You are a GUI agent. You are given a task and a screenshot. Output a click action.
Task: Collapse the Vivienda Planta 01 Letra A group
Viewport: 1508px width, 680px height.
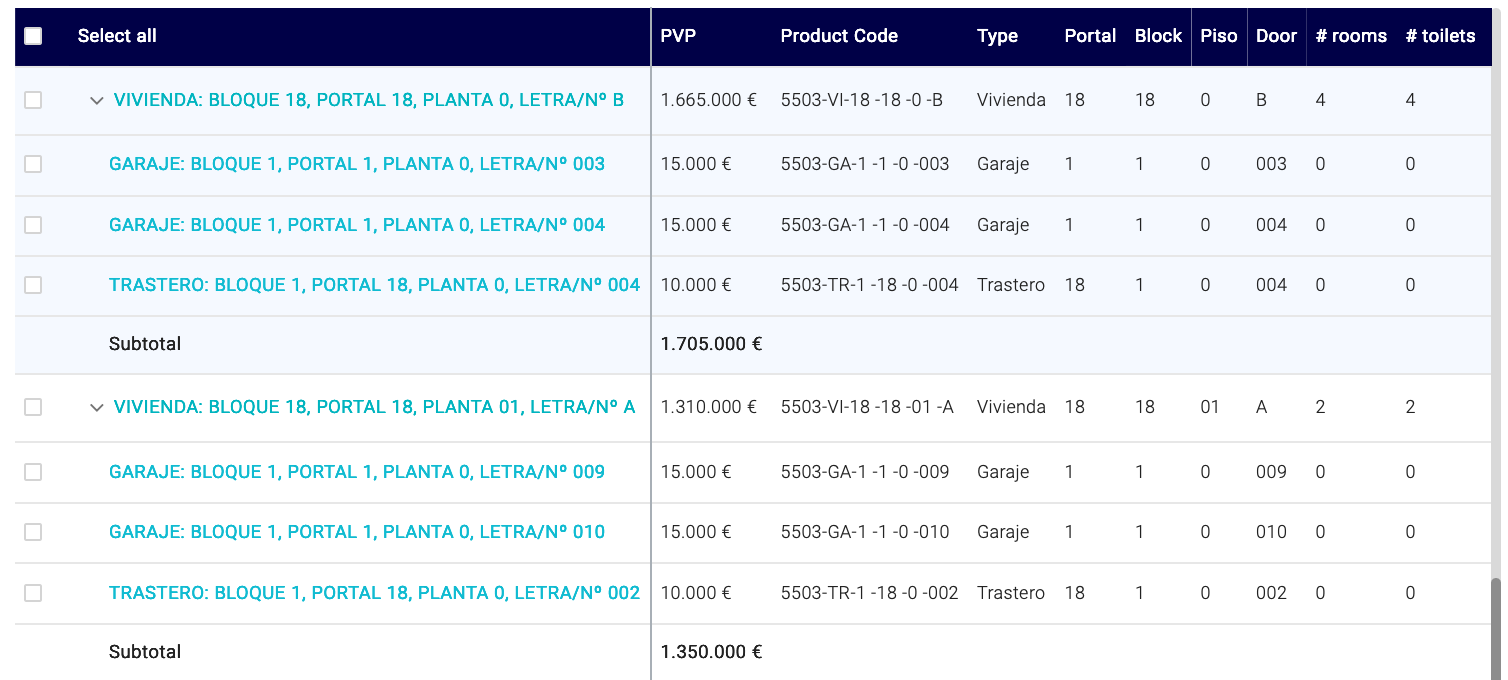point(97,408)
